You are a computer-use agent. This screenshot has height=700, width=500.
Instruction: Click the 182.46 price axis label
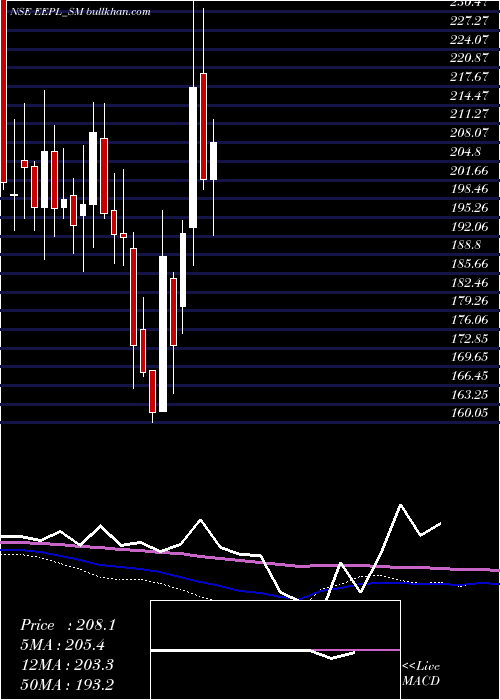pos(469,283)
